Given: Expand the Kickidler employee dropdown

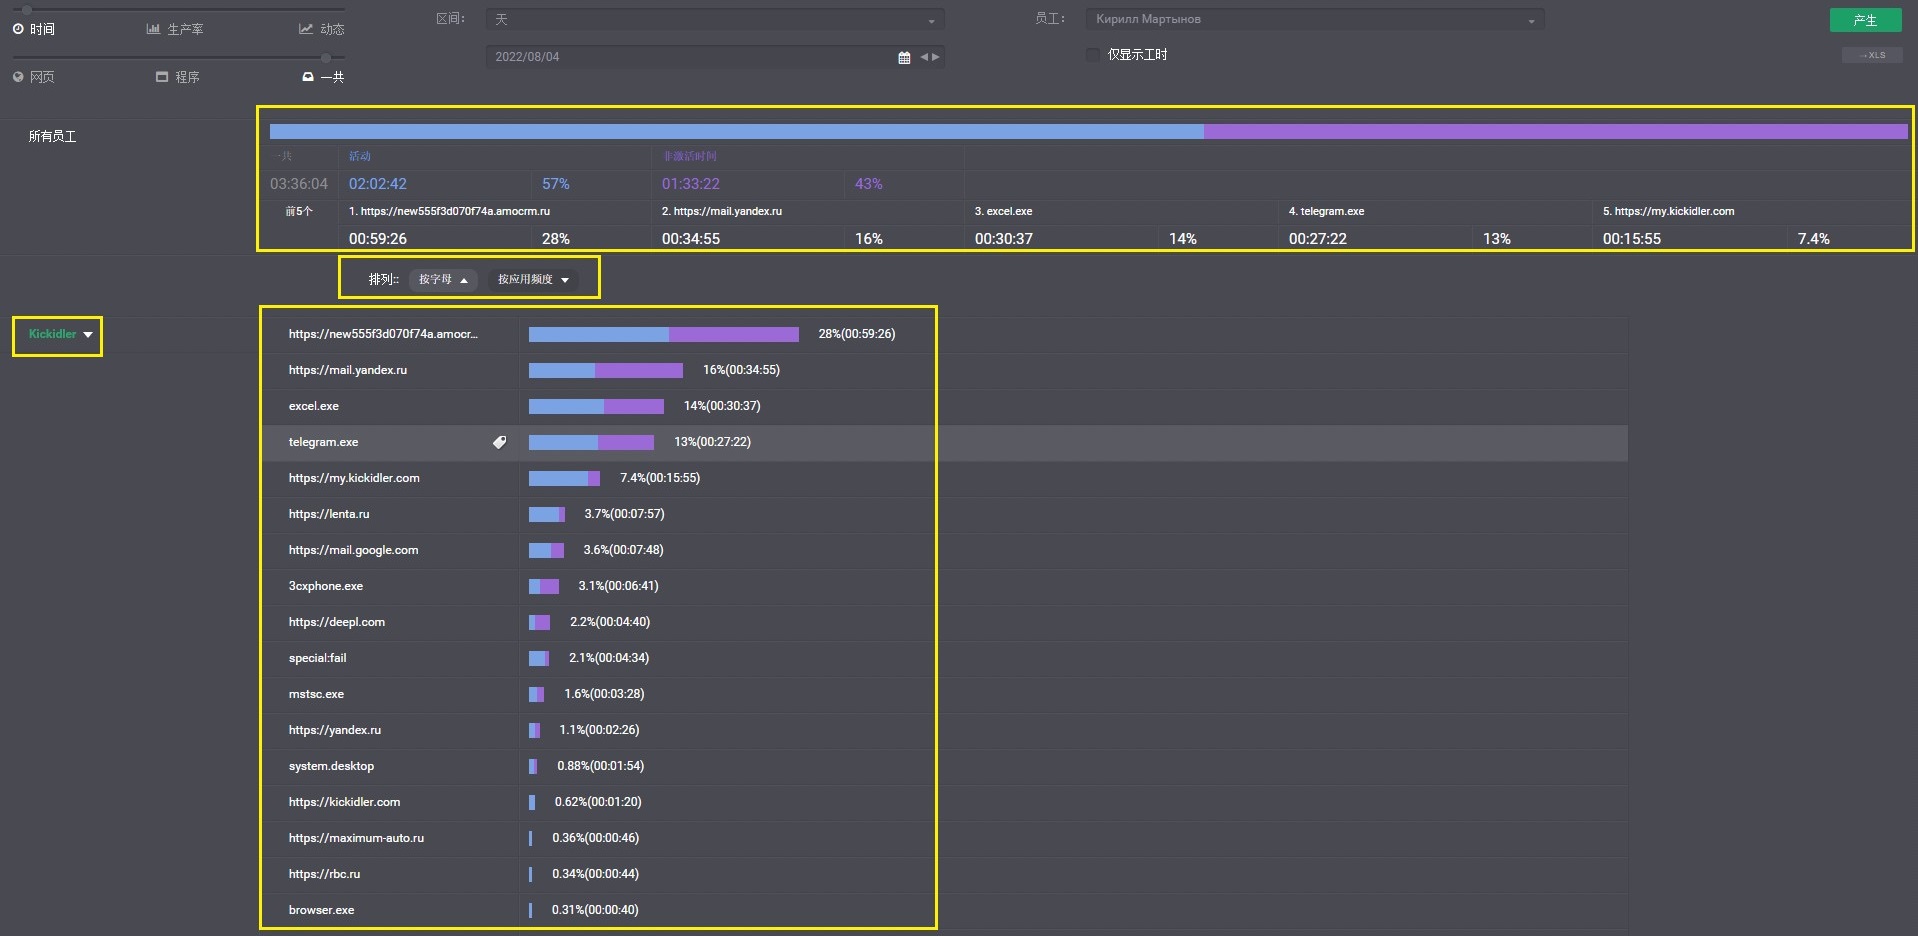Looking at the screenshot, I should tap(60, 334).
